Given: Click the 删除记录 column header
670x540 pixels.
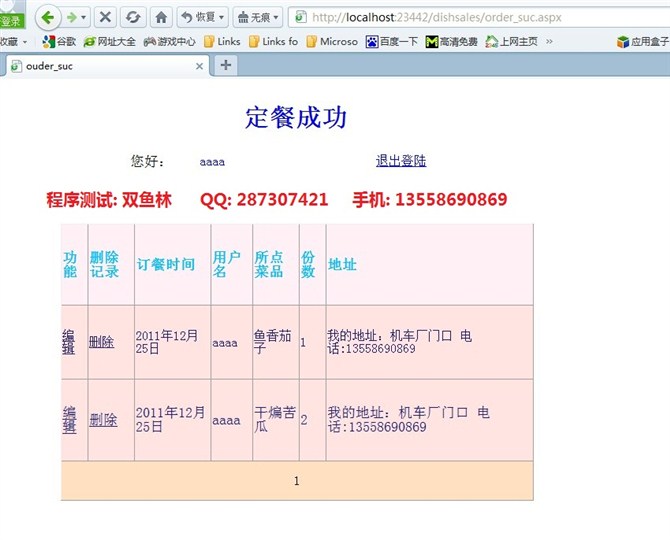Looking at the screenshot, I should click(x=104, y=264).
